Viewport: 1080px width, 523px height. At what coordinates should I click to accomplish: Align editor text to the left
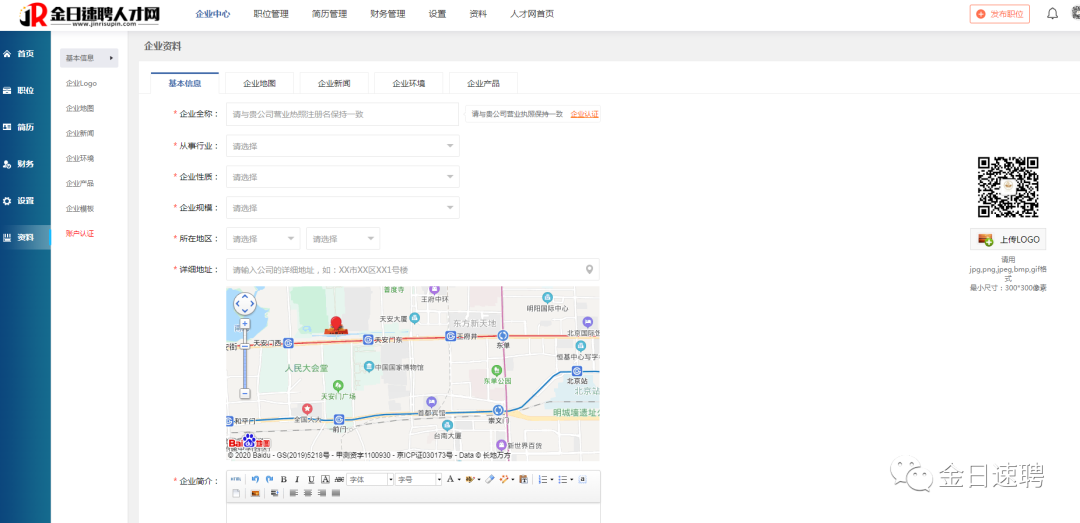[x=293, y=493]
